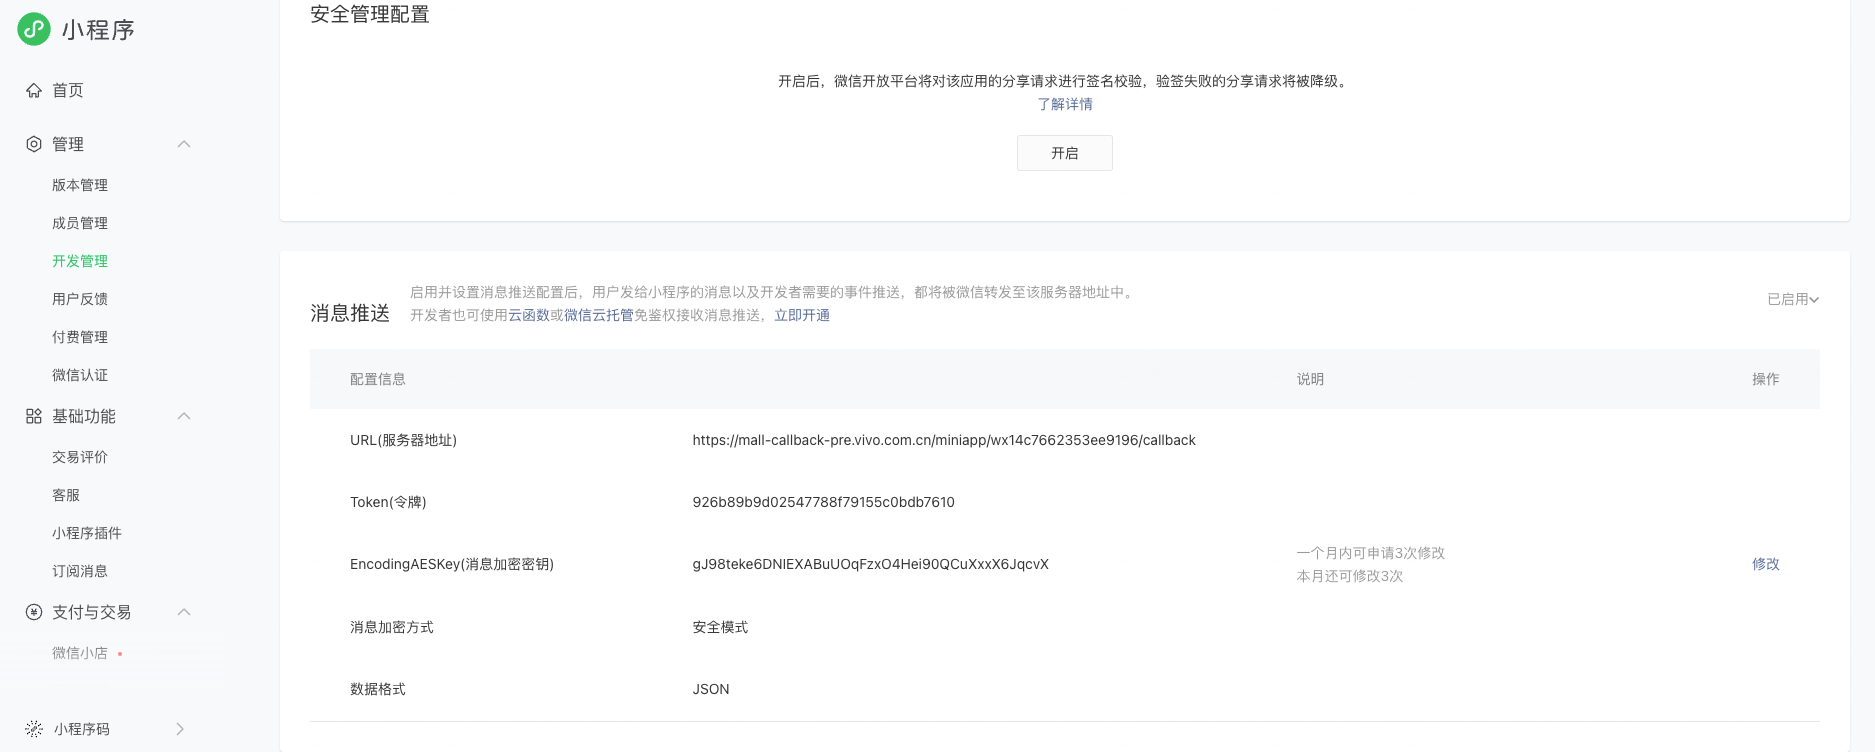This screenshot has width=1875, height=752.
Task: Click the 安全模式 encryption value
Action: click(720, 627)
